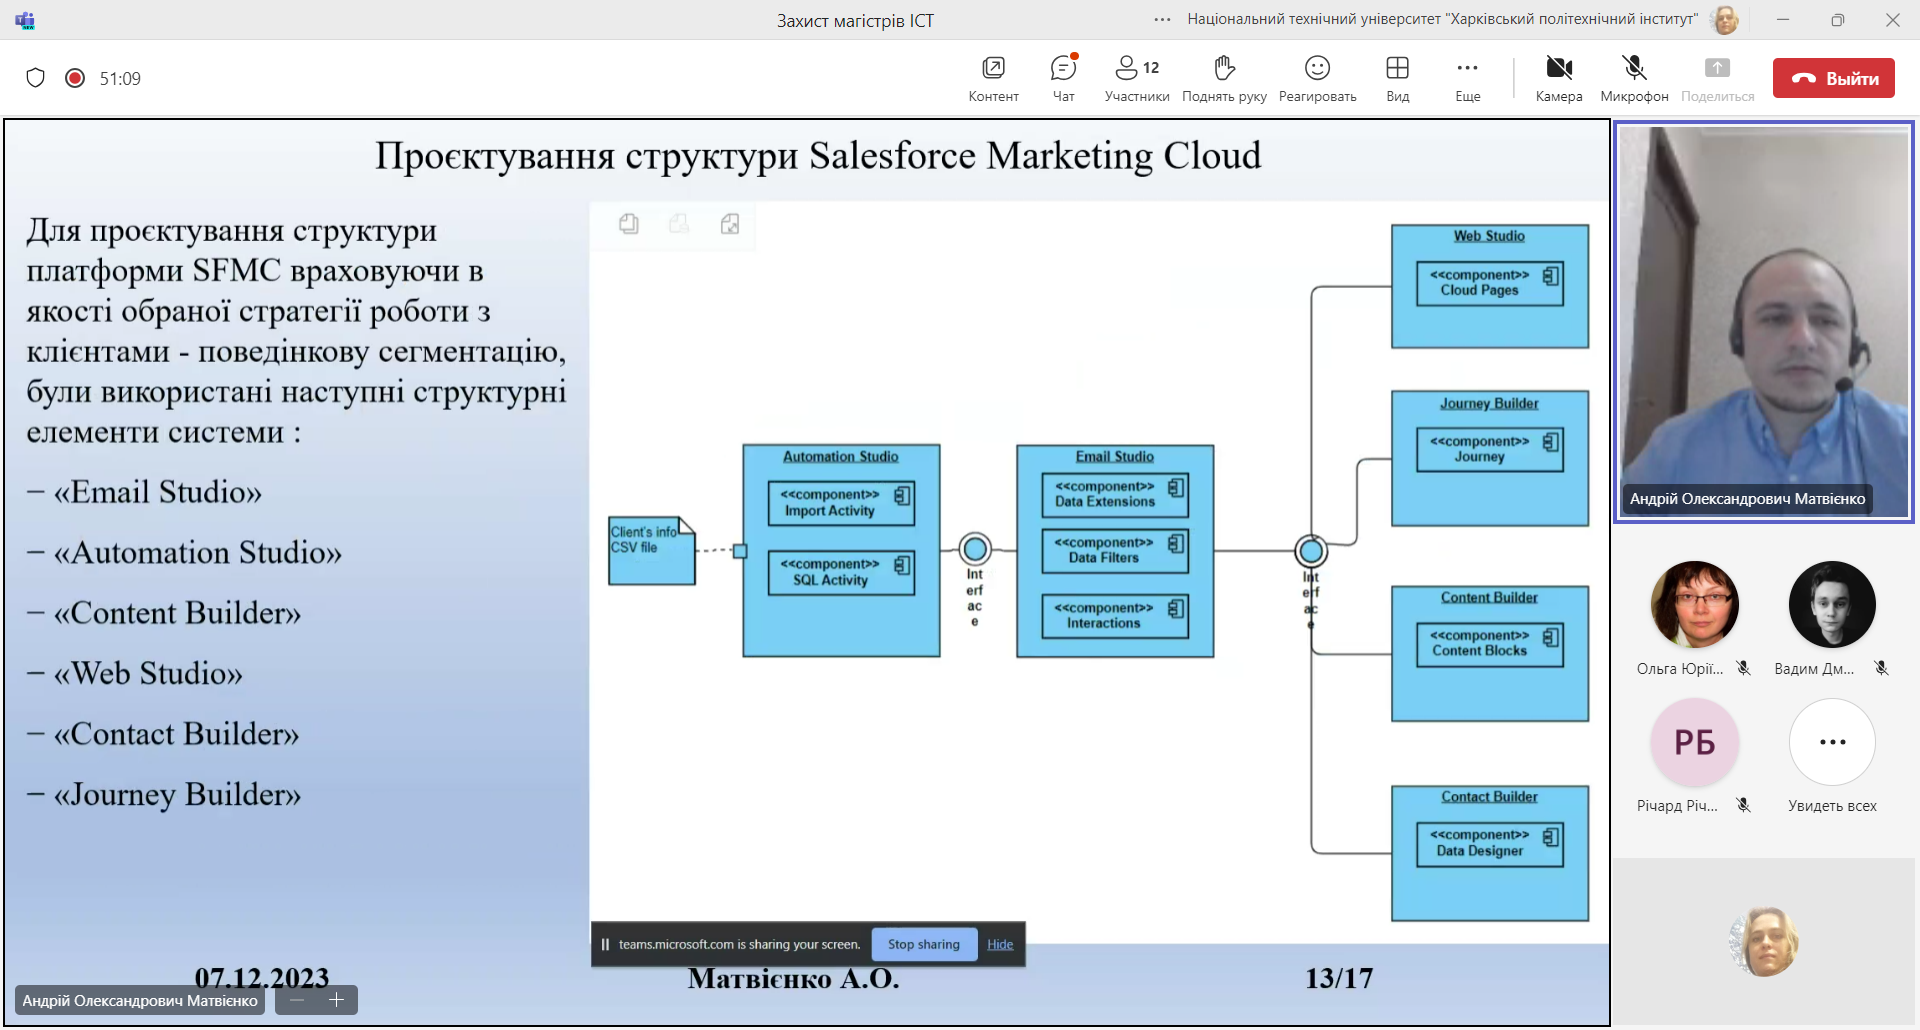Open the shield security info icon

[x=36, y=78]
